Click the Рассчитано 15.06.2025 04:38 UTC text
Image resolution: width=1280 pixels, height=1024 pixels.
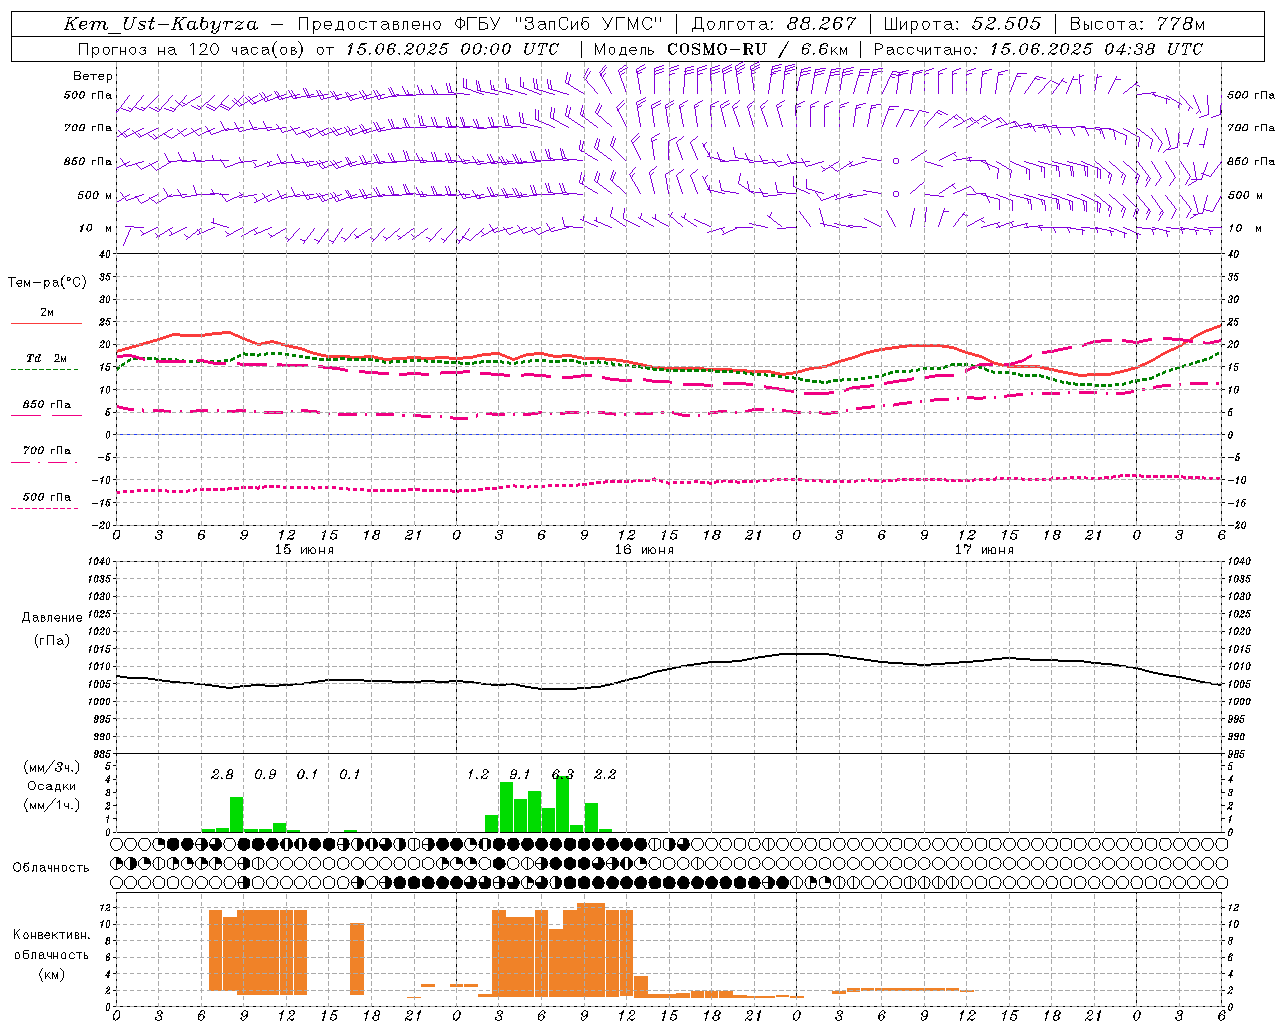click(1038, 49)
